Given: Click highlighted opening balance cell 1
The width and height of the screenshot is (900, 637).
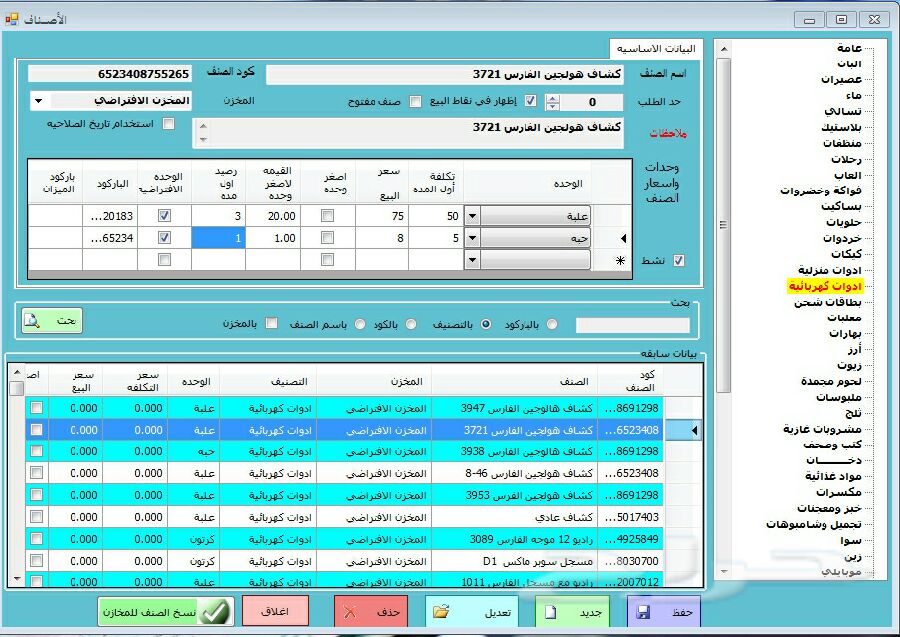Looking at the screenshot, I should click(x=218, y=238).
